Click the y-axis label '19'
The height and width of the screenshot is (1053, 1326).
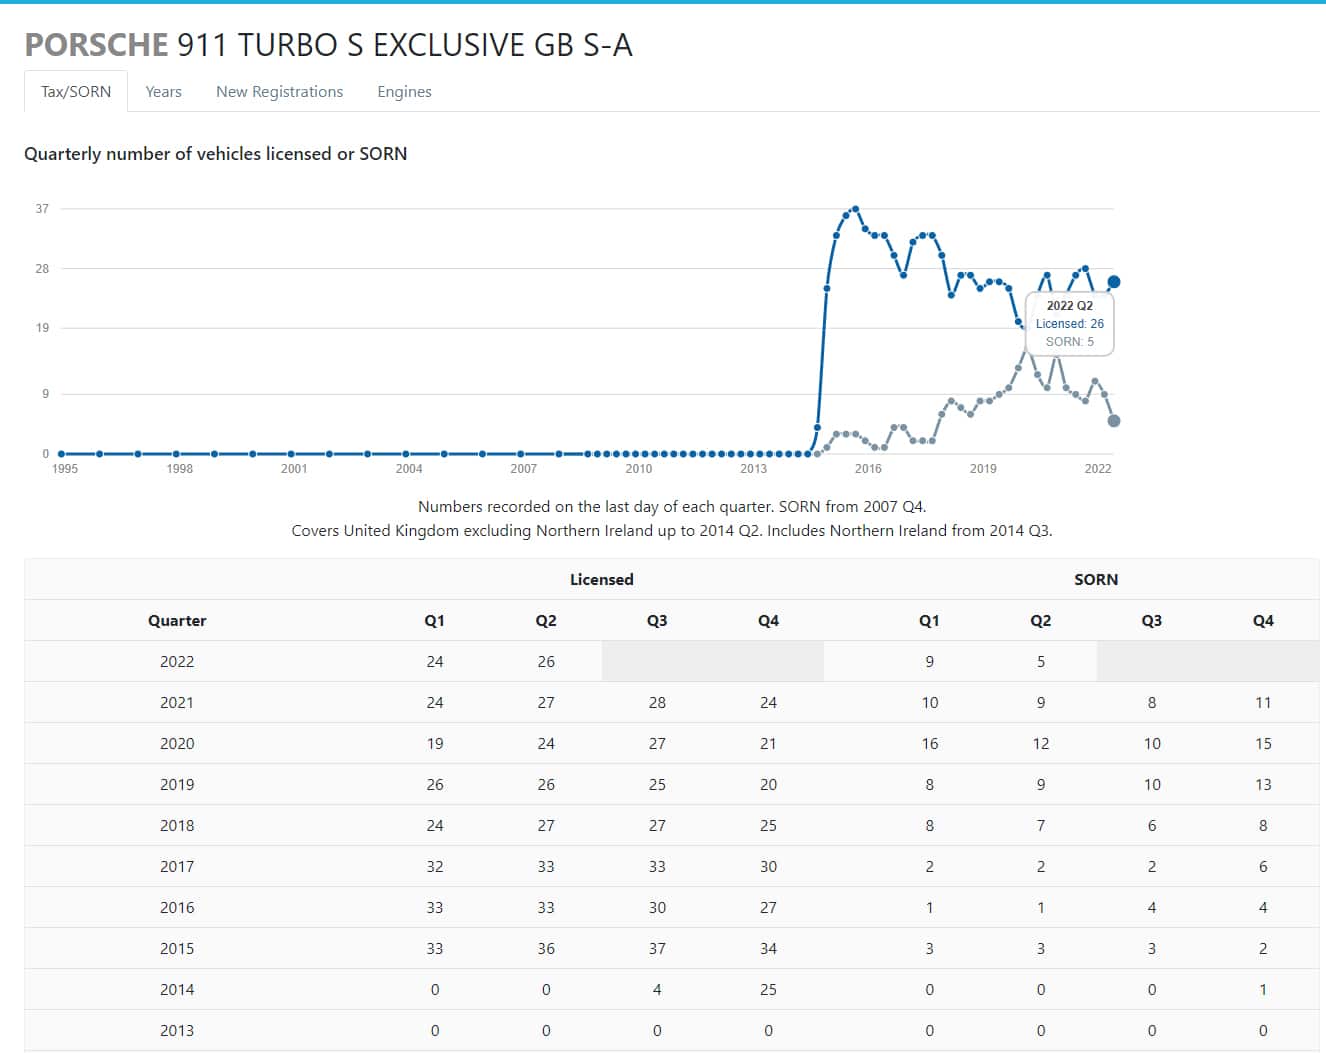click(x=42, y=328)
